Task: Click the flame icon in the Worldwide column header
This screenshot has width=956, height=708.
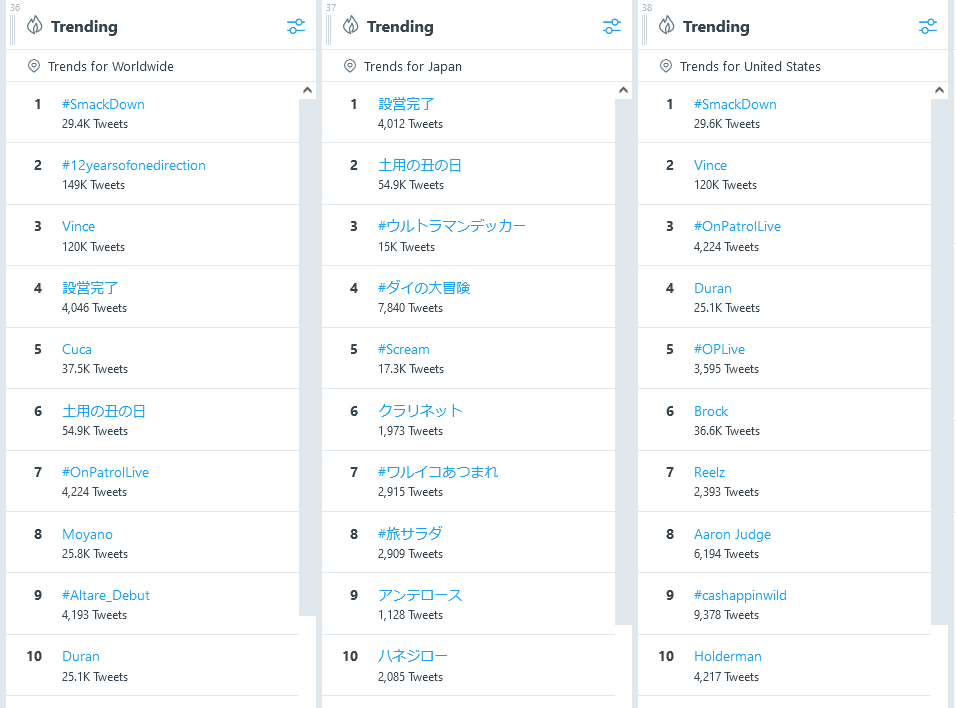Action: (x=35, y=26)
